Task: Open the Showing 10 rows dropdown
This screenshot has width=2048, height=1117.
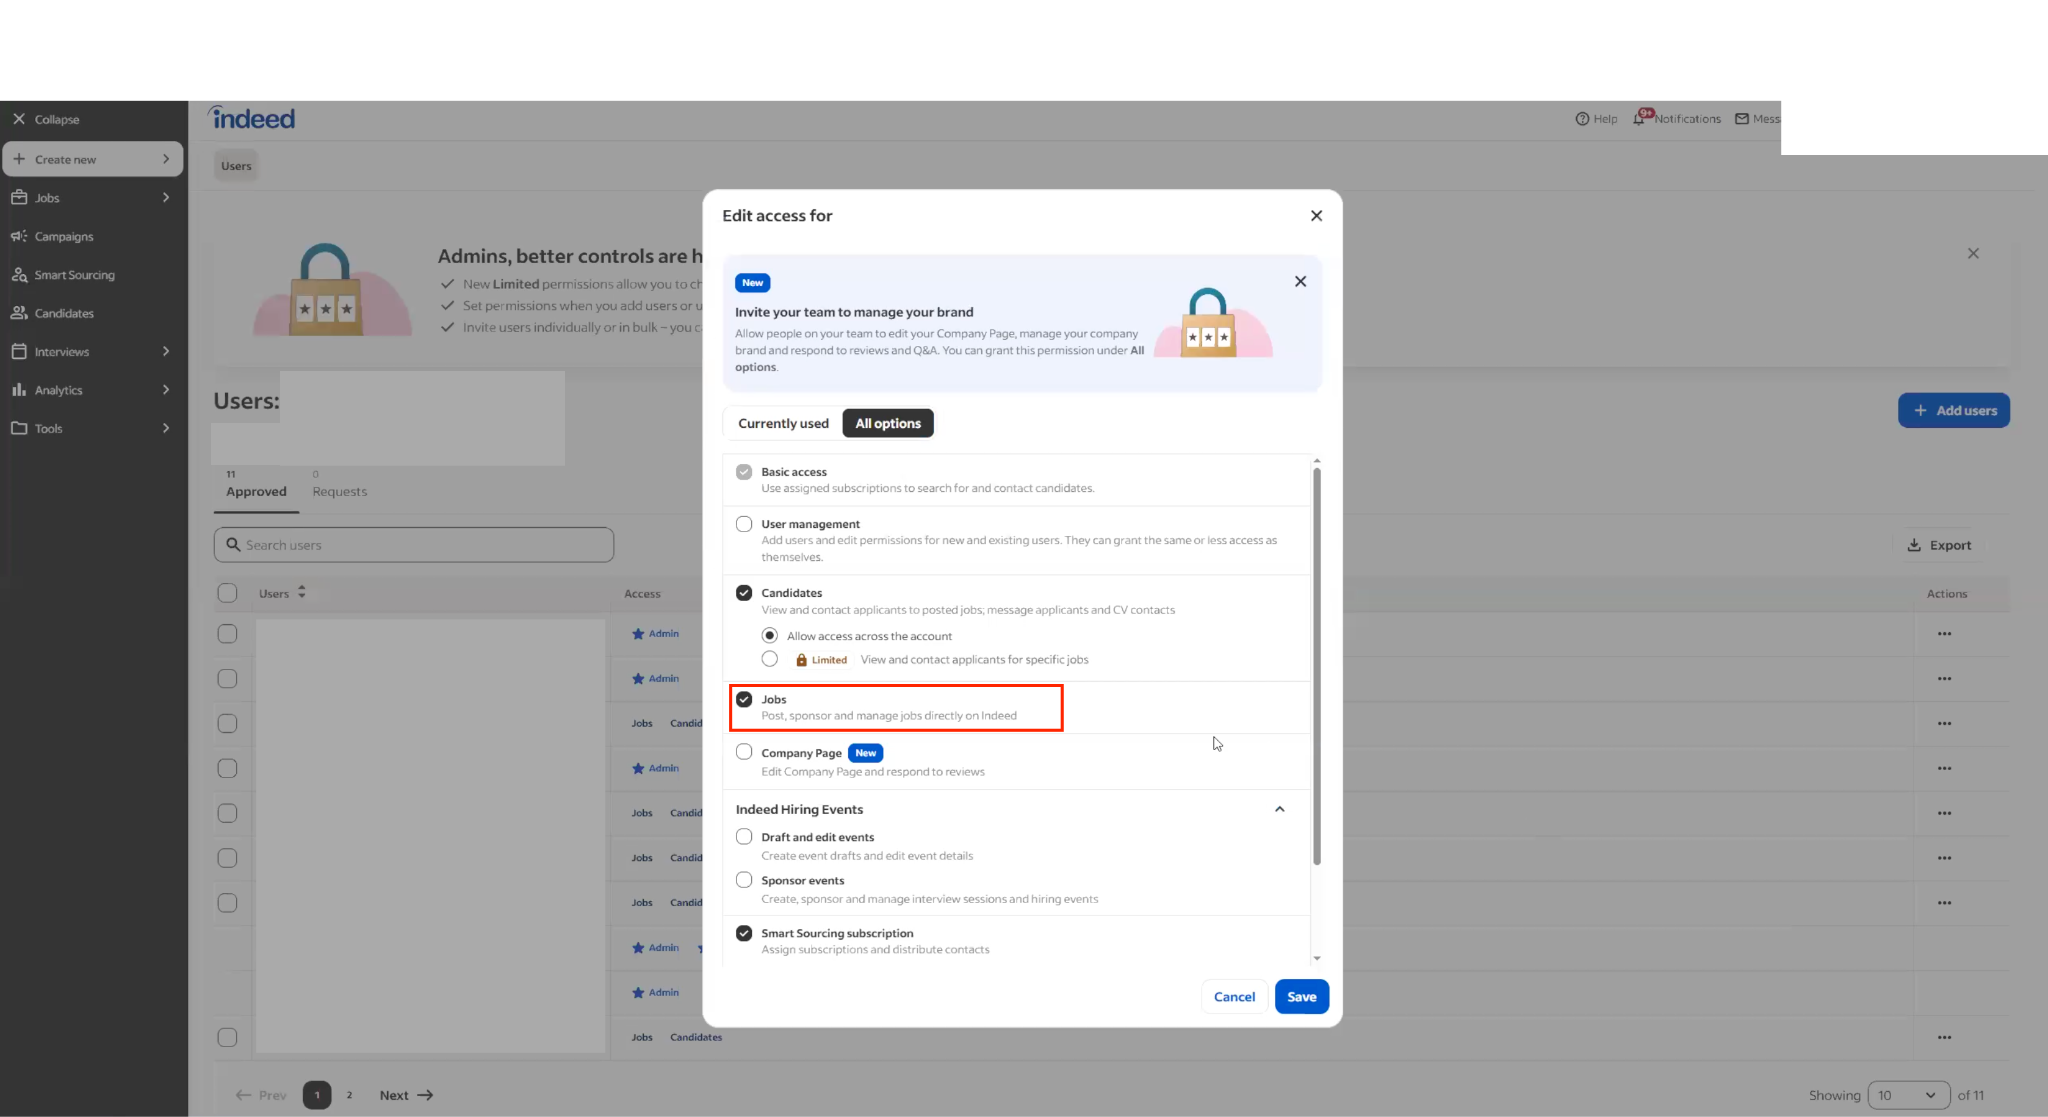Action: click(x=1908, y=1095)
